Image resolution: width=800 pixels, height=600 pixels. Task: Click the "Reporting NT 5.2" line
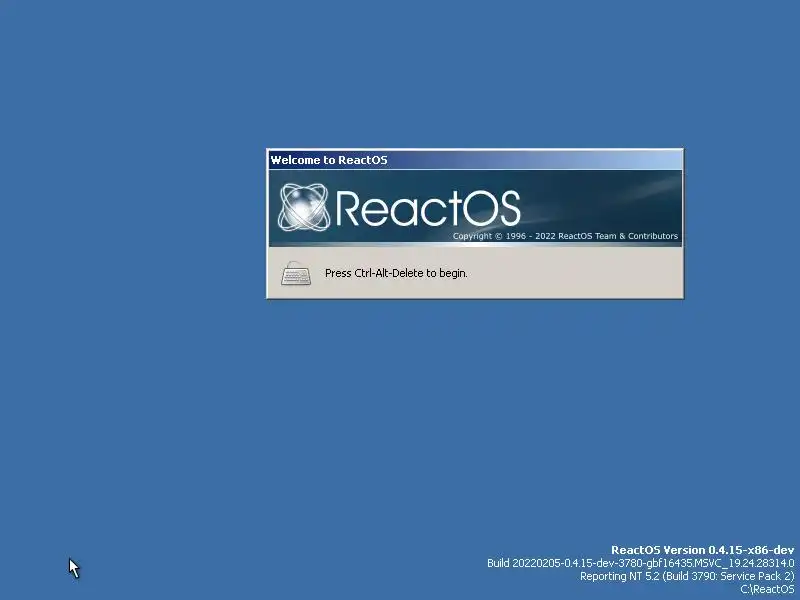[687, 576]
